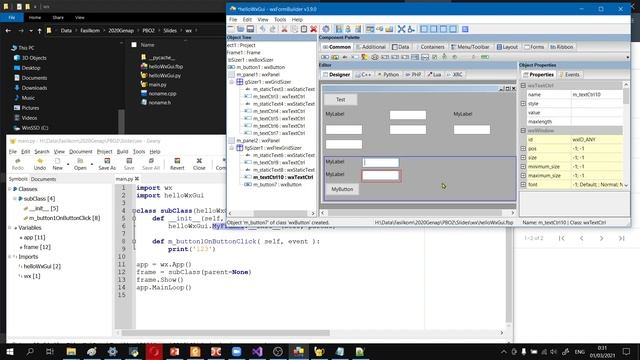The height and width of the screenshot is (360, 640).
Task: Save project icon in wxFormBuilder toolbar
Action: pos(250,29)
